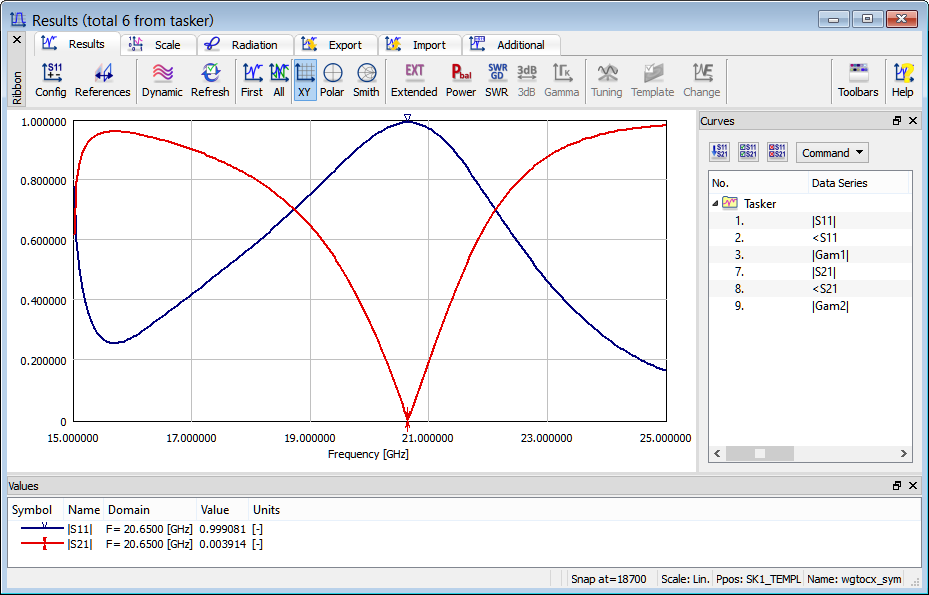Click the Curves list scroll right arrow
929x595 pixels.
(904, 453)
